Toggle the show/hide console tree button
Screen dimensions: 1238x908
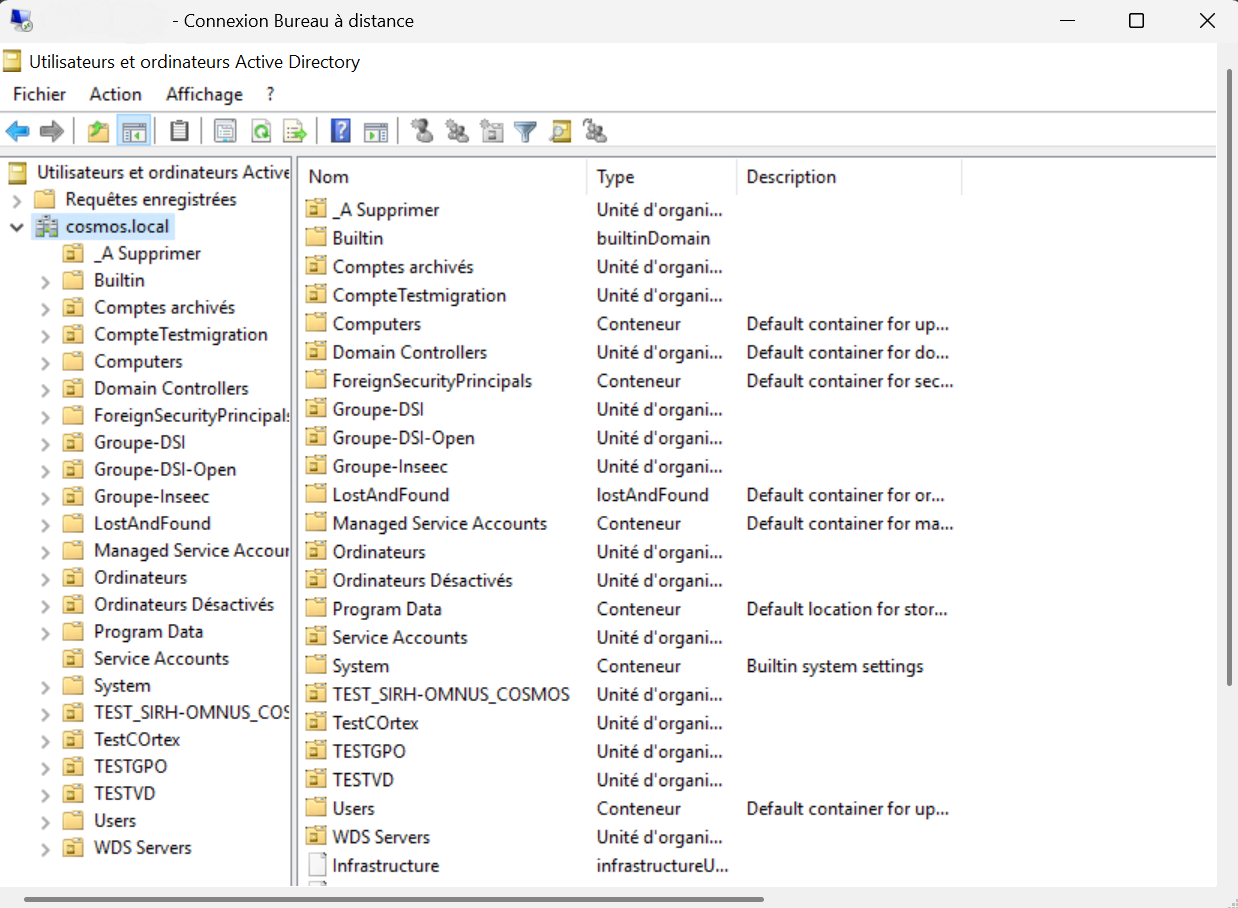click(133, 131)
